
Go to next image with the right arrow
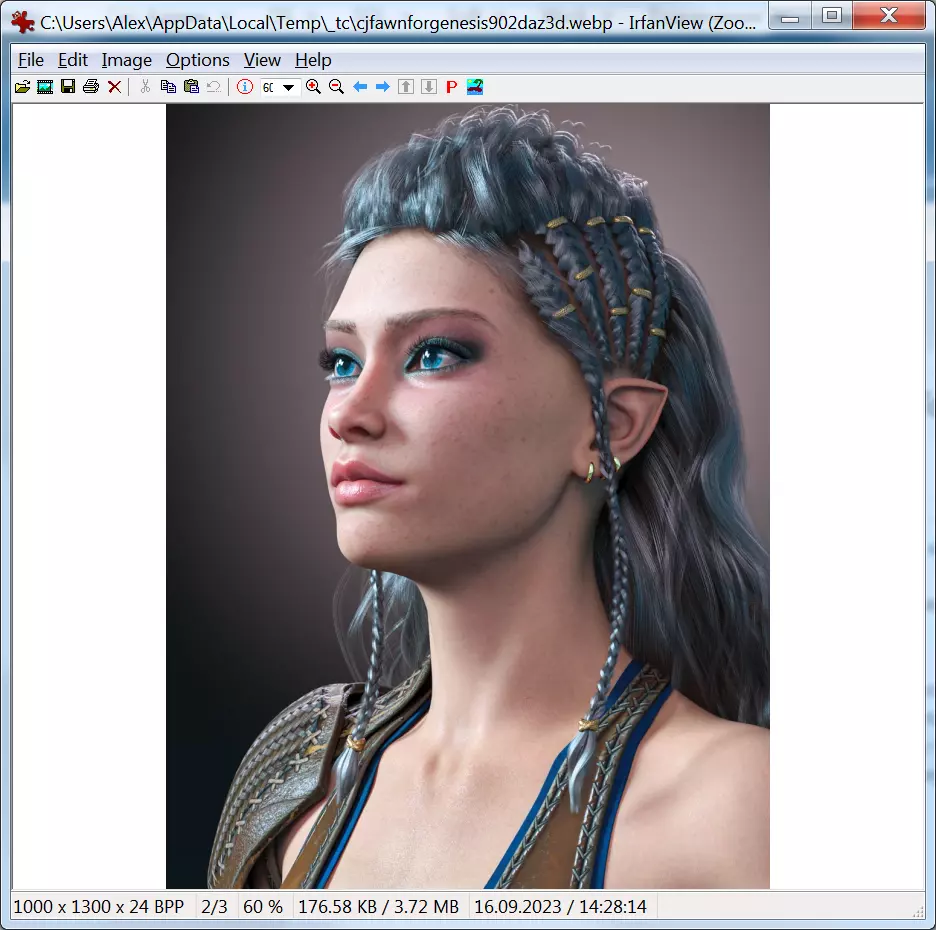382,87
